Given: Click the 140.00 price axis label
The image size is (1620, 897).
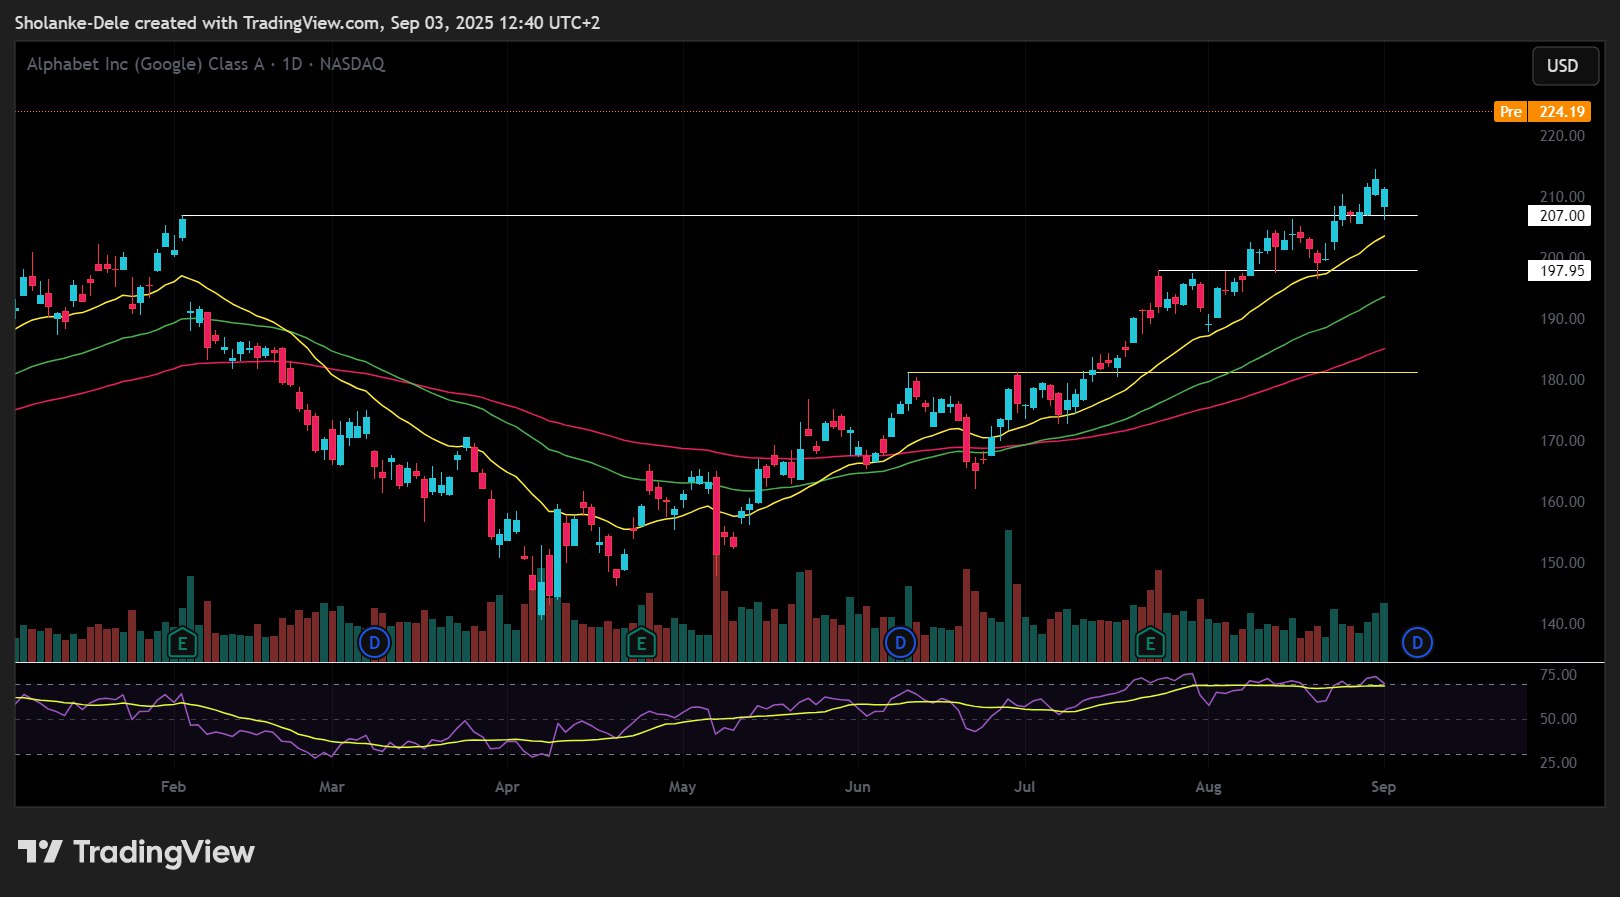Looking at the screenshot, I should [1562, 624].
